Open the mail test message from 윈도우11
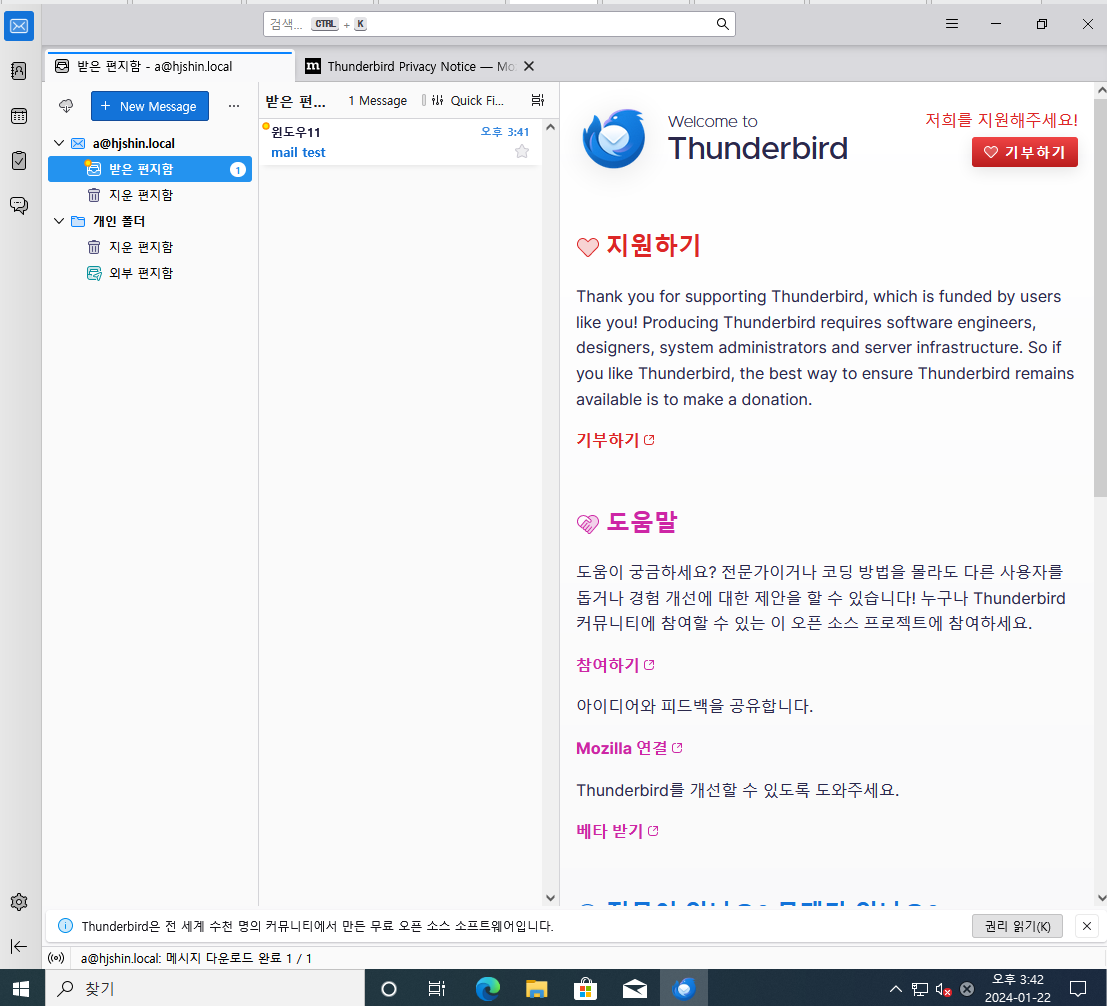1107x1006 pixels. [400, 142]
